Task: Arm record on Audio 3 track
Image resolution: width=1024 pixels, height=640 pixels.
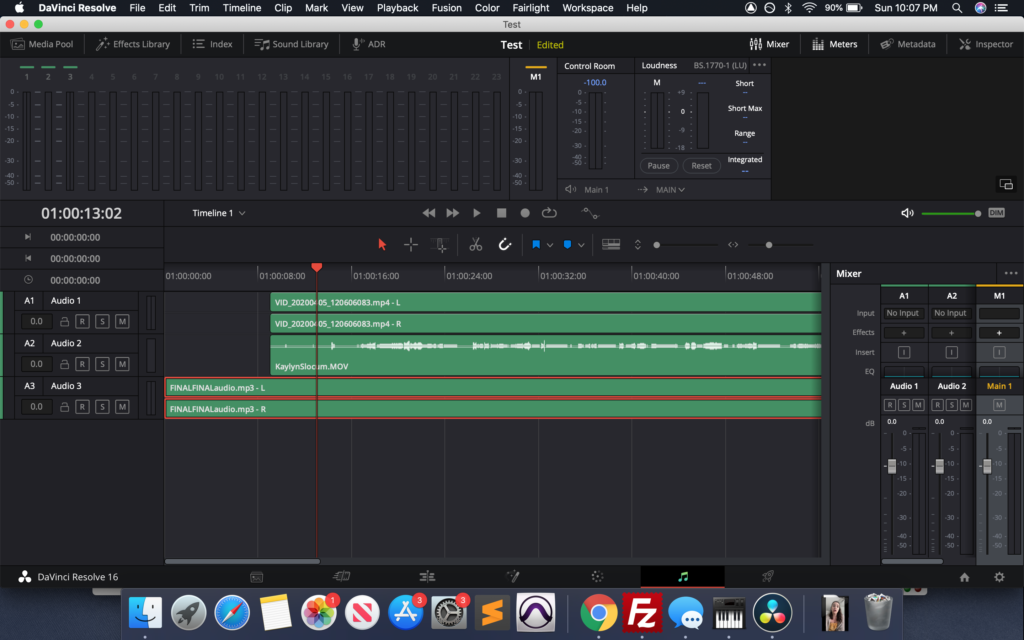Action: coord(83,407)
